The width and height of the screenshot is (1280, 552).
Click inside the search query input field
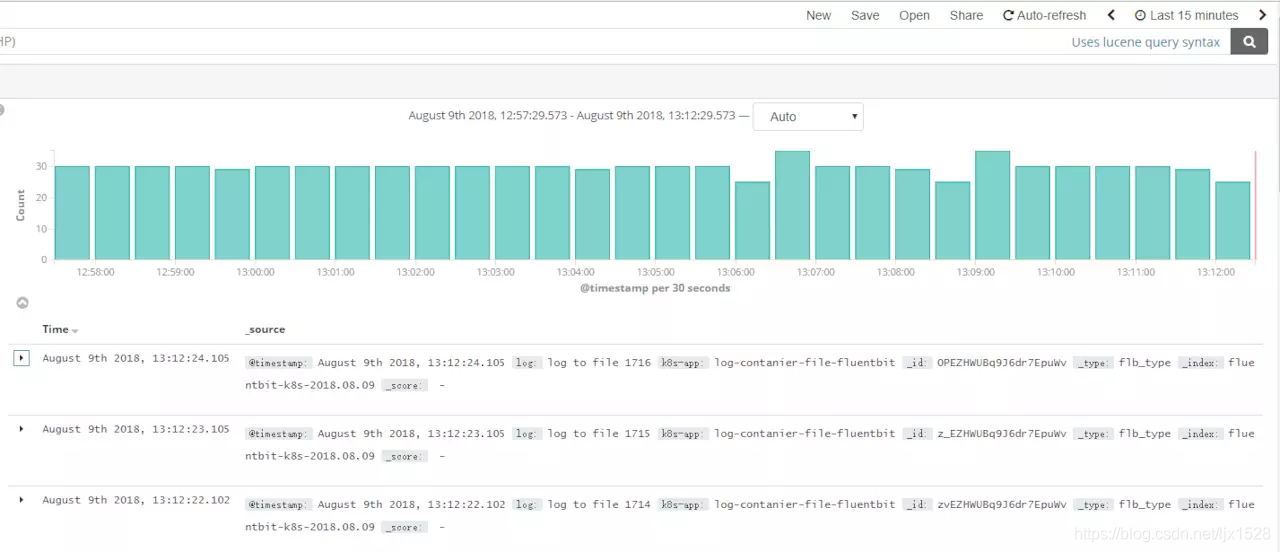point(500,42)
